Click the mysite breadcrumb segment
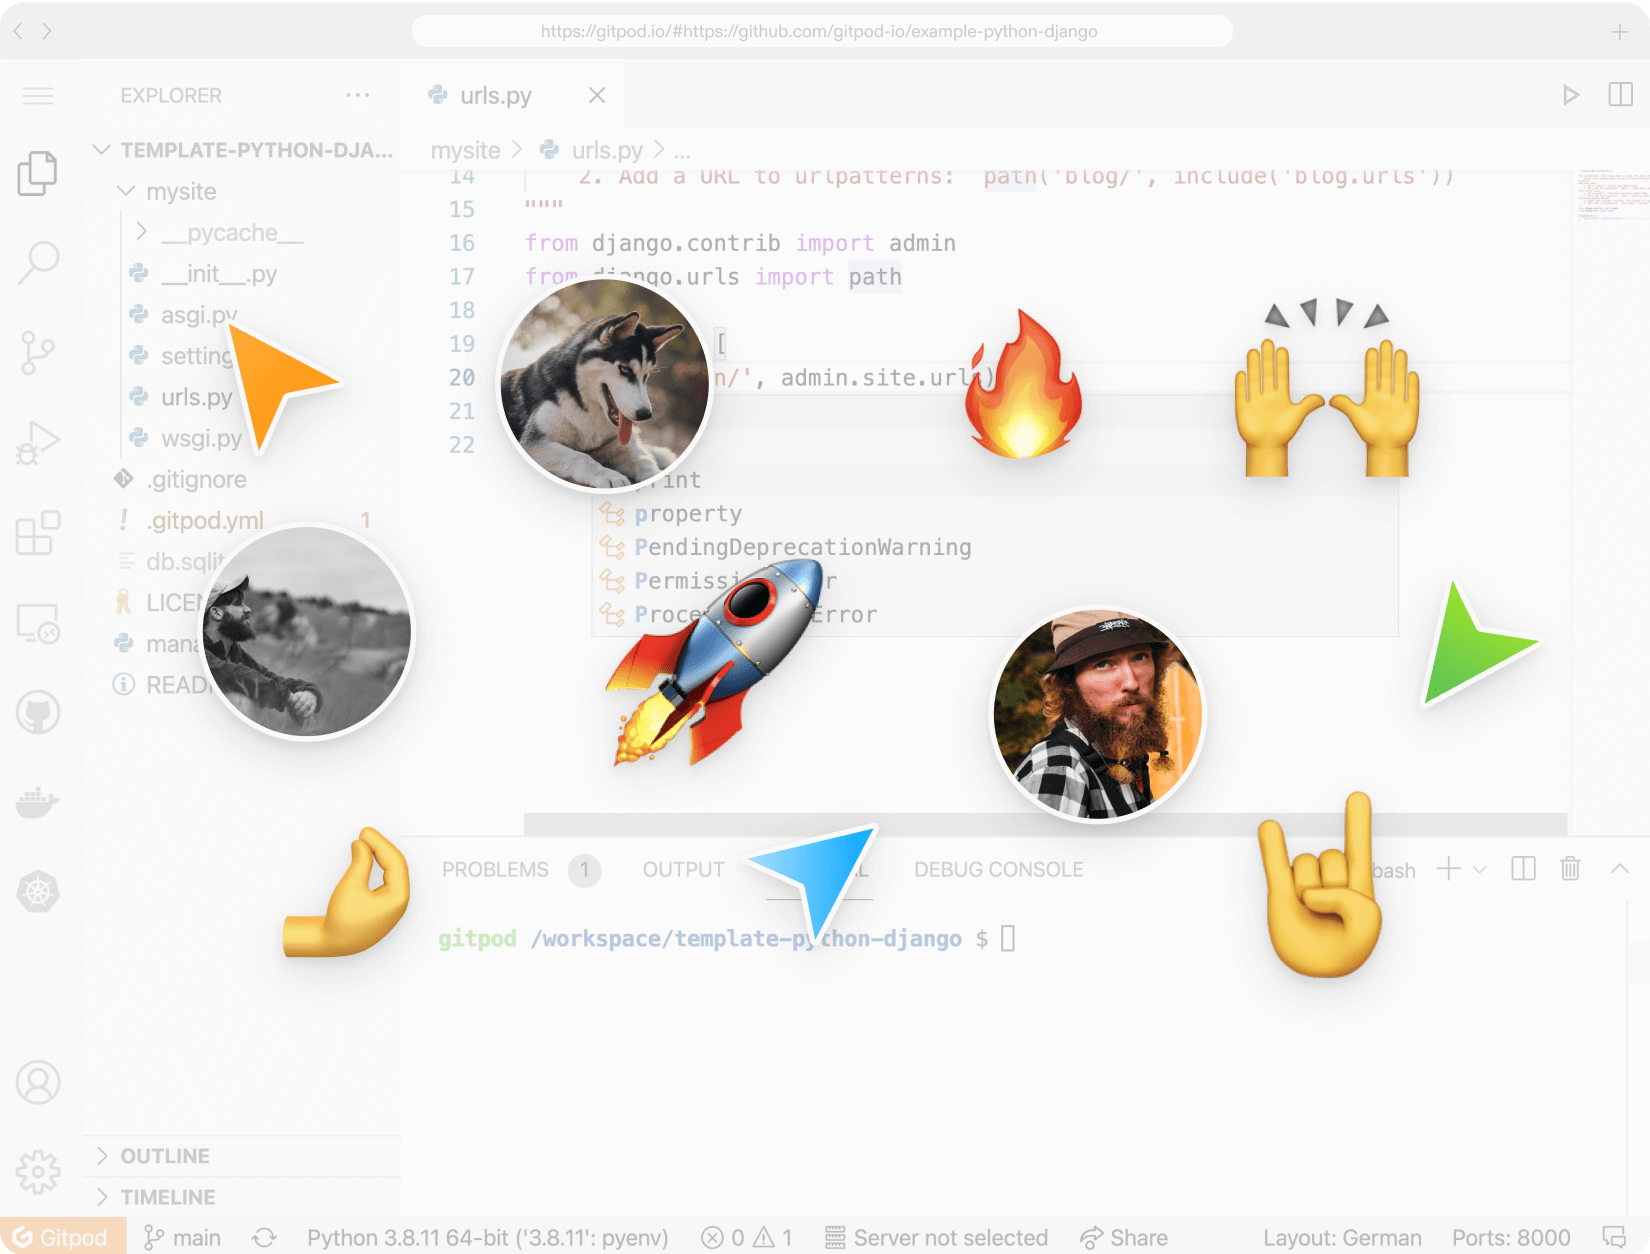Viewport: 1650px width, 1254px height. tap(465, 150)
